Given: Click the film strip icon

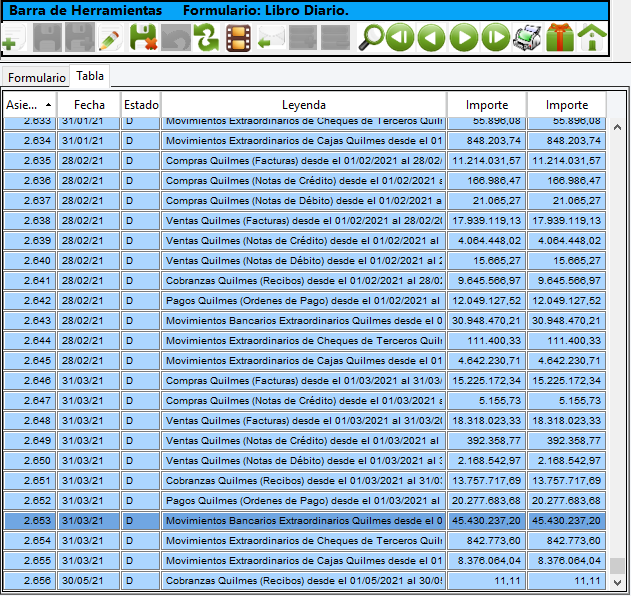Looking at the screenshot, I should click(x=238, y=38).
